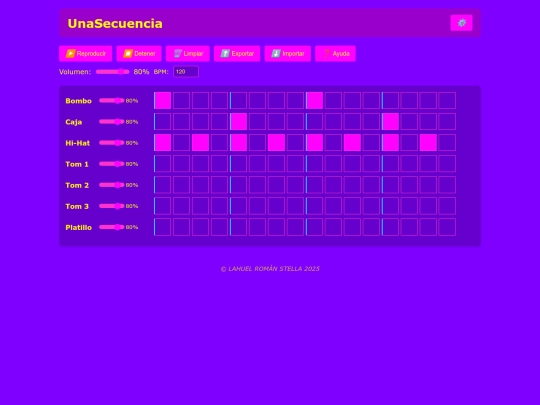Viewport: 540px width, 405px height.
Task: Toggle off Hi-Hat step 11
Action: pyautogui.click(x=352, y=143)
